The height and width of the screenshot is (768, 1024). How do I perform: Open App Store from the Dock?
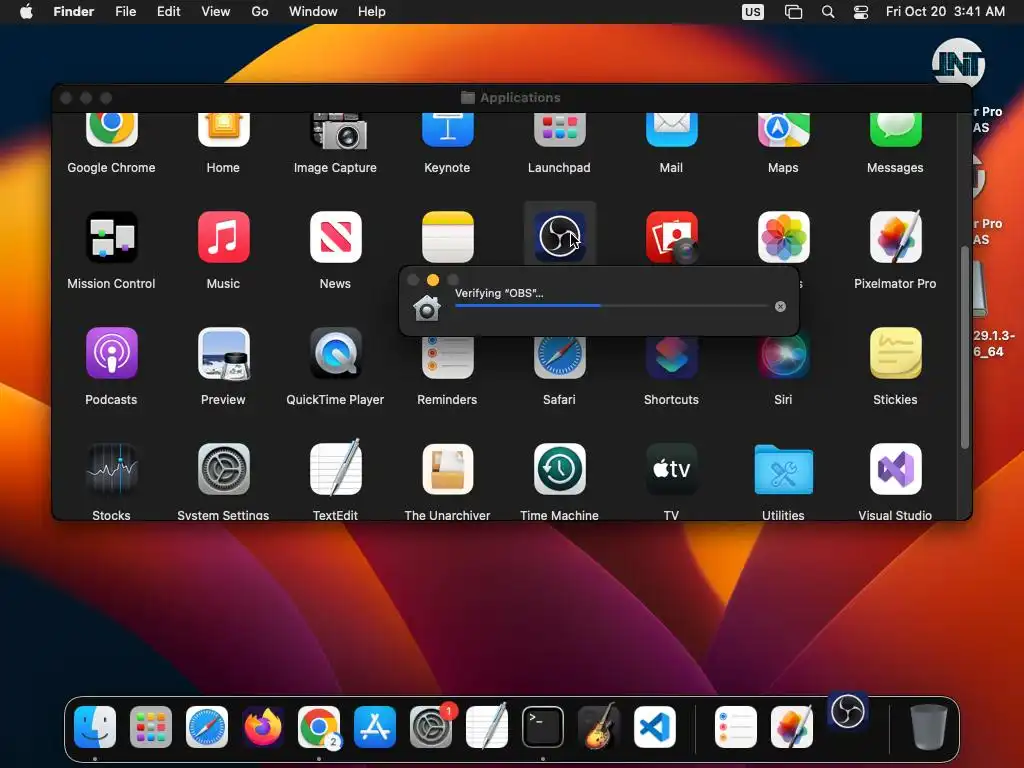point(375,727)
